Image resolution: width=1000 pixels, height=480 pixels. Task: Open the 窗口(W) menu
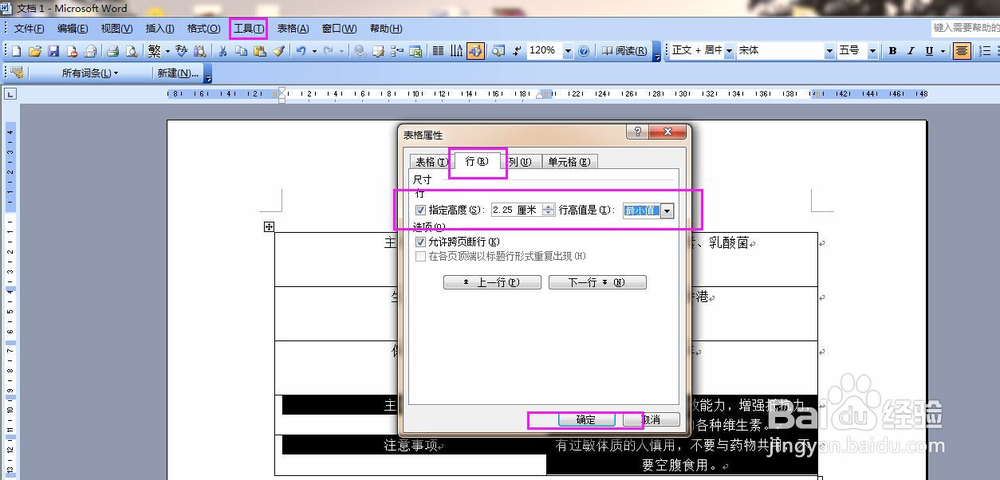tap(339, 29)
